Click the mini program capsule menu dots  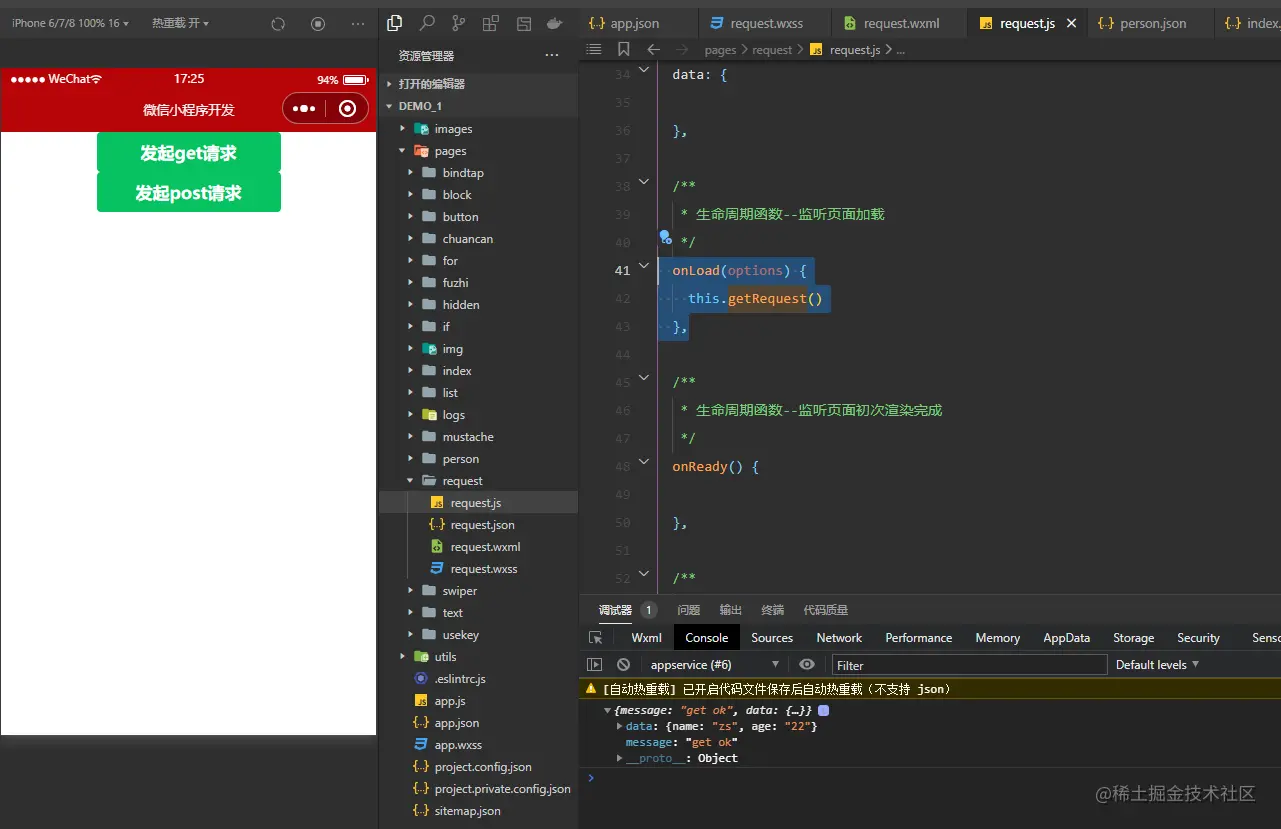point(304,108)
